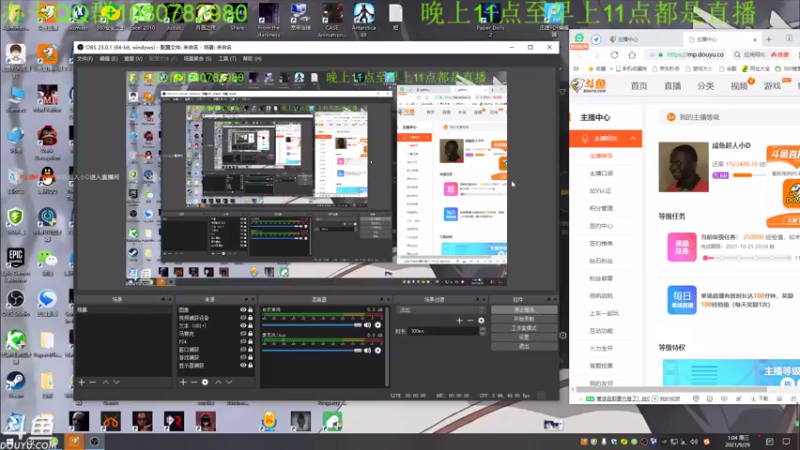Move source down arrow in Sources panel
The image size is (800, 450).
pos(229,382)
